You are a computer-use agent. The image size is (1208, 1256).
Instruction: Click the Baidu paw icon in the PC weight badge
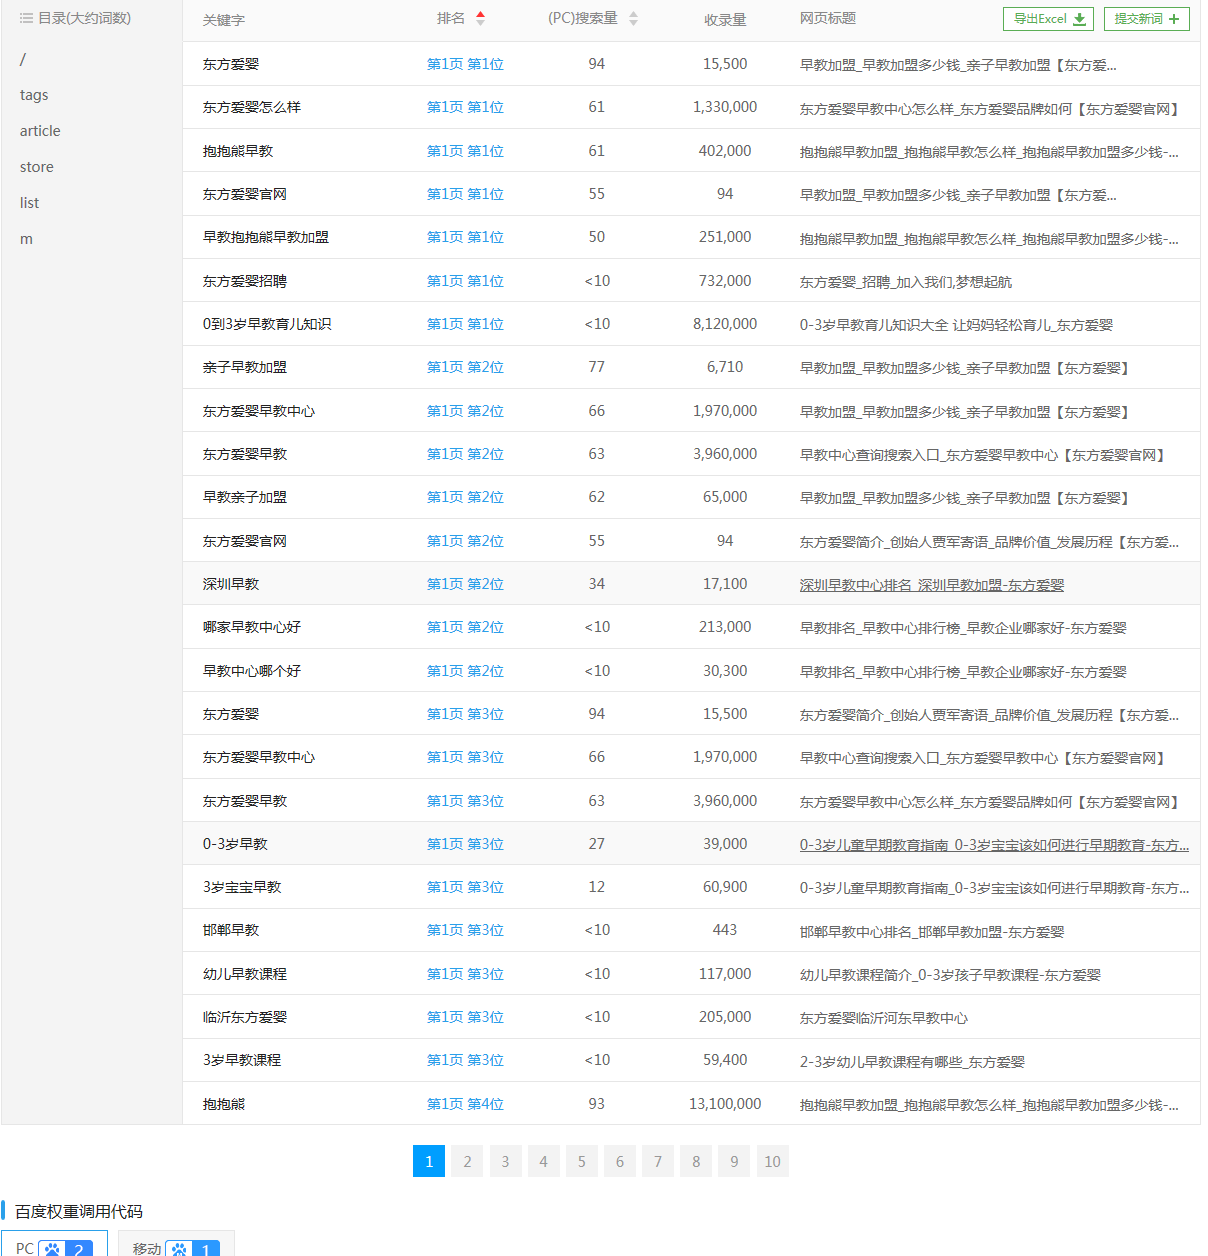[x=52, y=1249]
